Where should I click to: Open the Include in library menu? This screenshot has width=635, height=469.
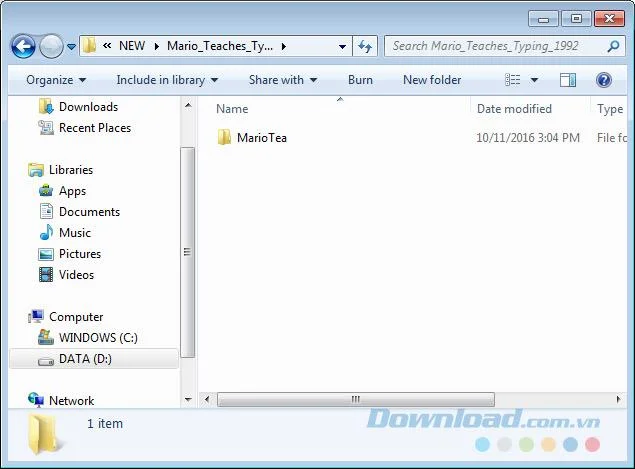(x=167, y=80)
